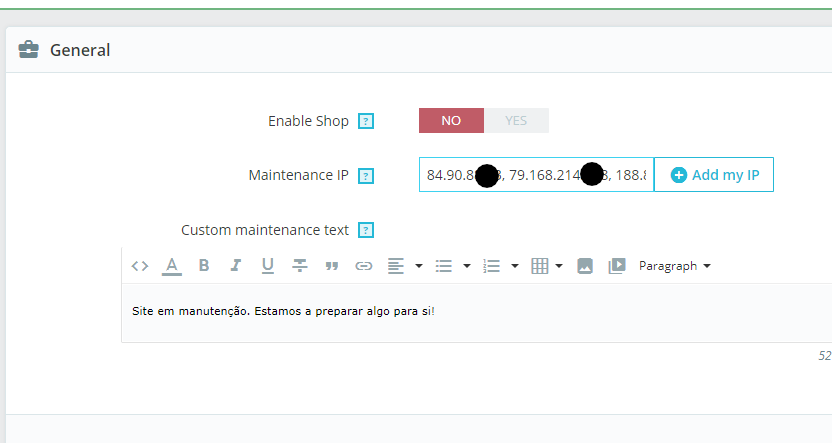
Task: Click the text alignment icon
Action: 396,266
